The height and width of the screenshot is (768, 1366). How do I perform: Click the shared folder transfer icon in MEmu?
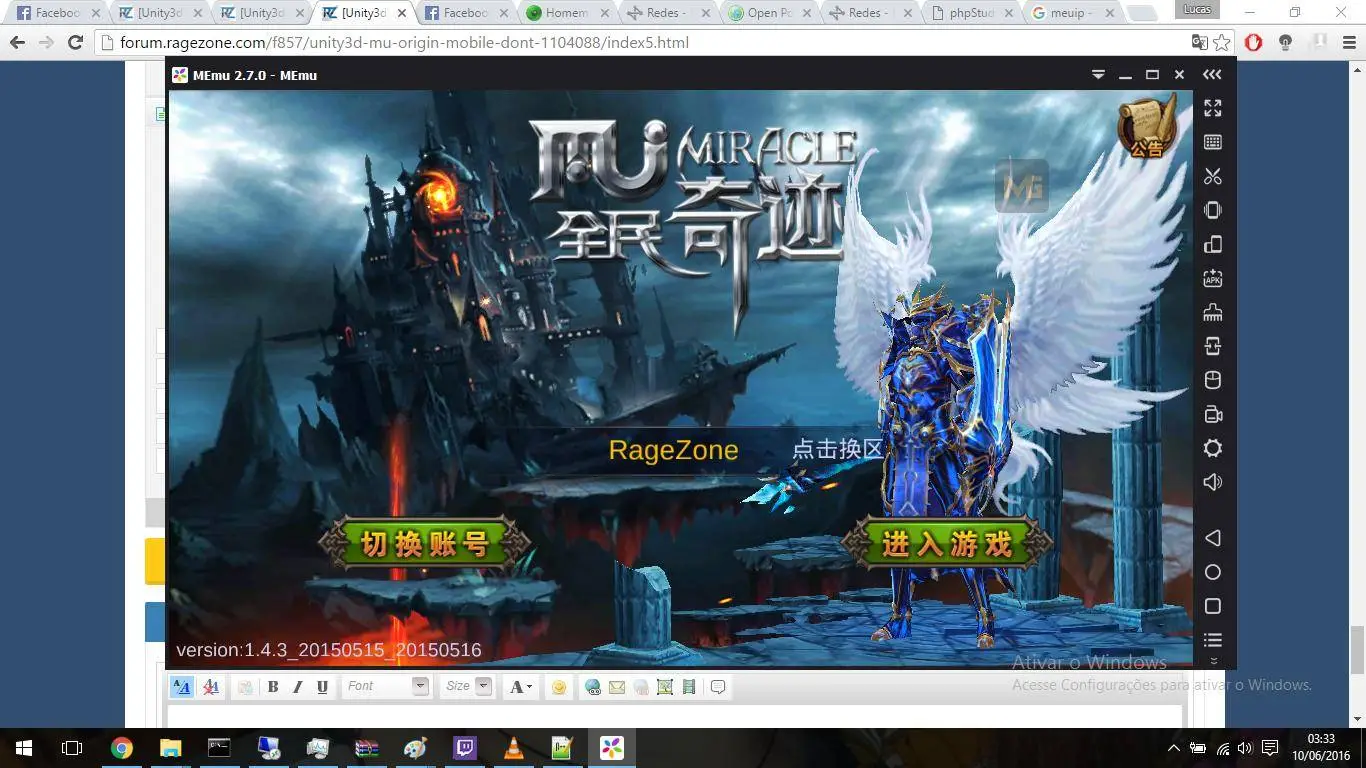pyautogui.click(x=1213, y=346)
